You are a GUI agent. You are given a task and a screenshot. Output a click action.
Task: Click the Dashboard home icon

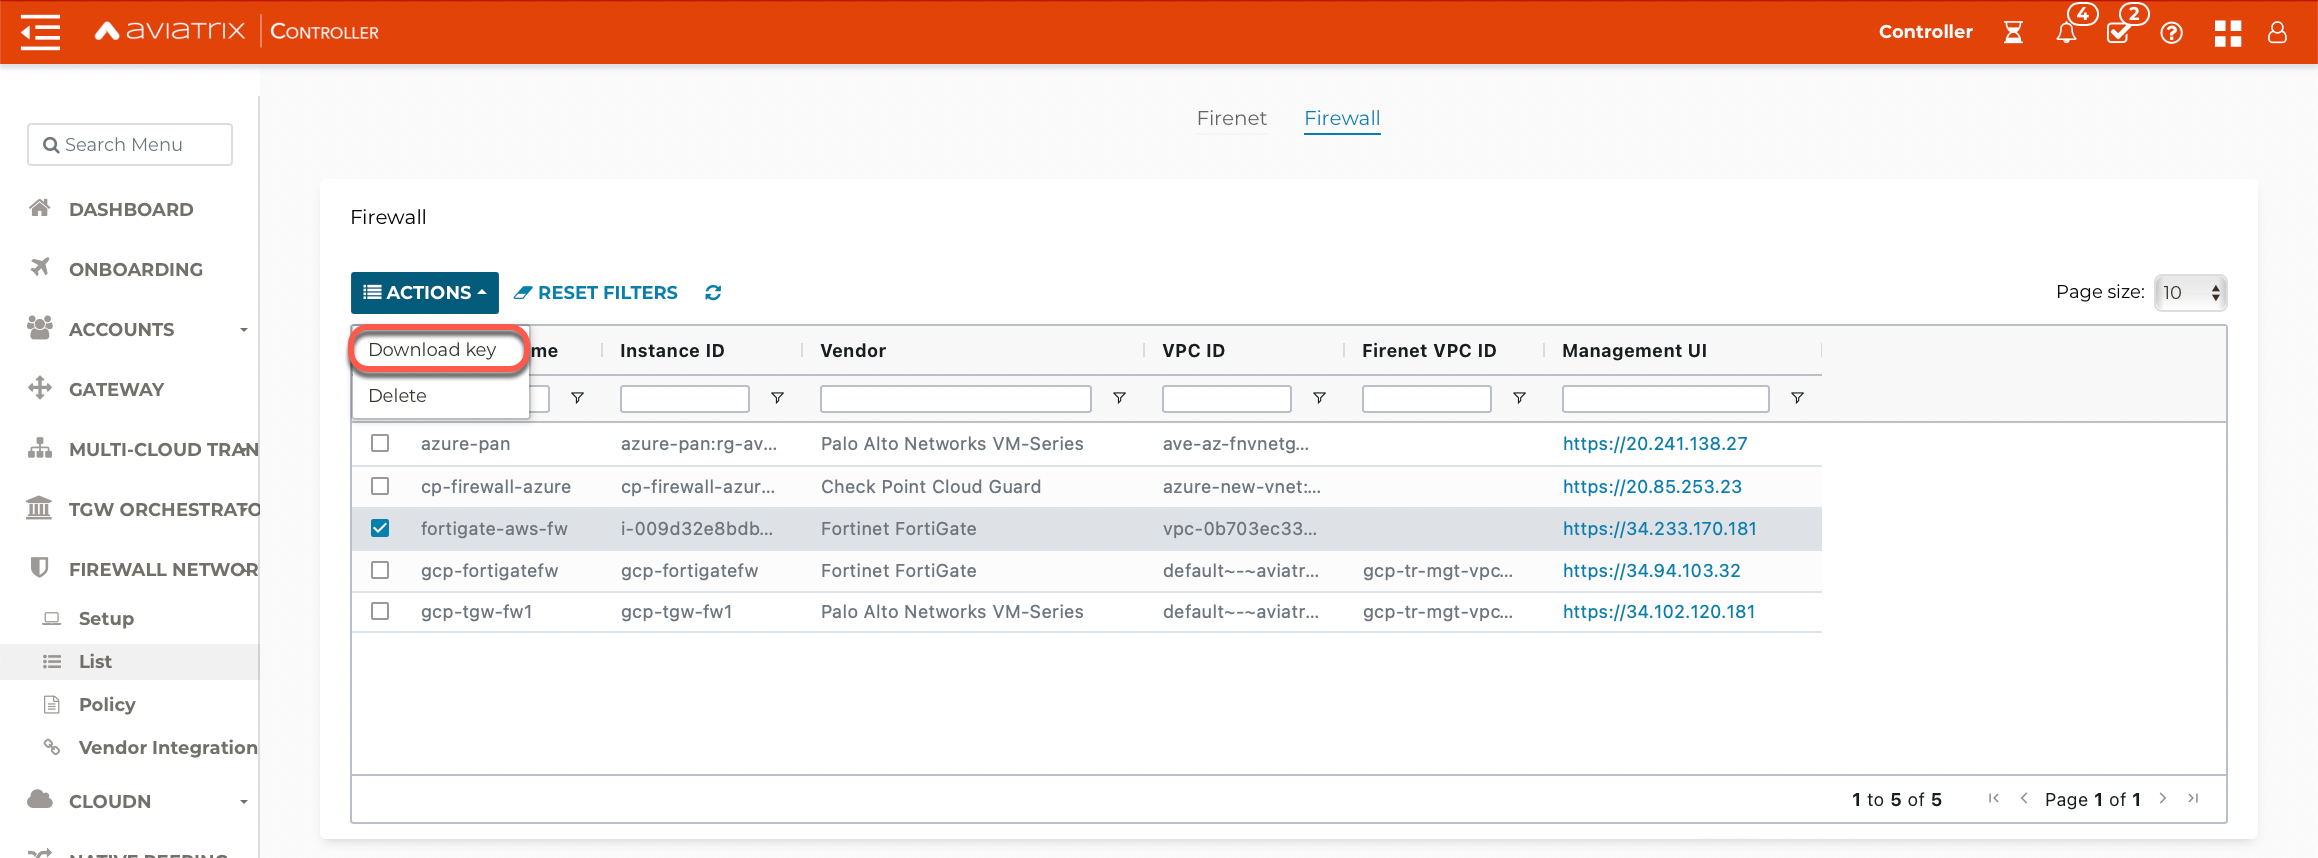[40, 208]
